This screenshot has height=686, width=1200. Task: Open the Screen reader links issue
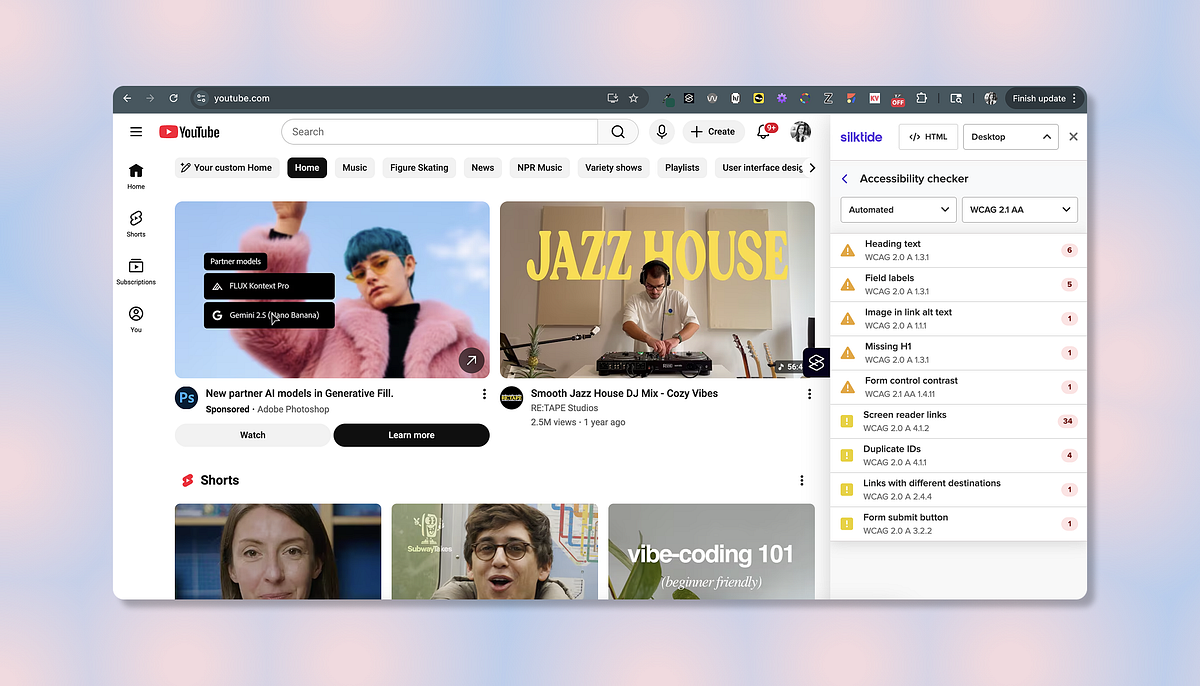coord(958,421)
